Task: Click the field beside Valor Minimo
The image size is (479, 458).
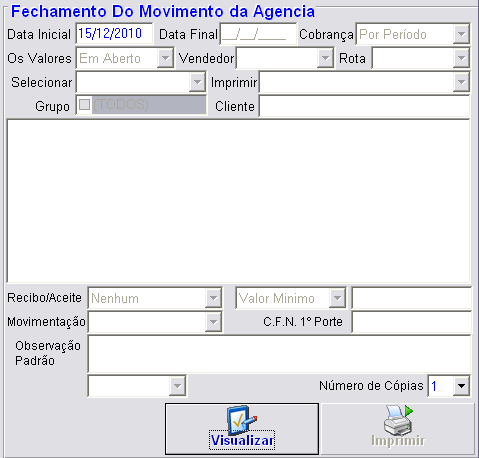Action: 412,298
